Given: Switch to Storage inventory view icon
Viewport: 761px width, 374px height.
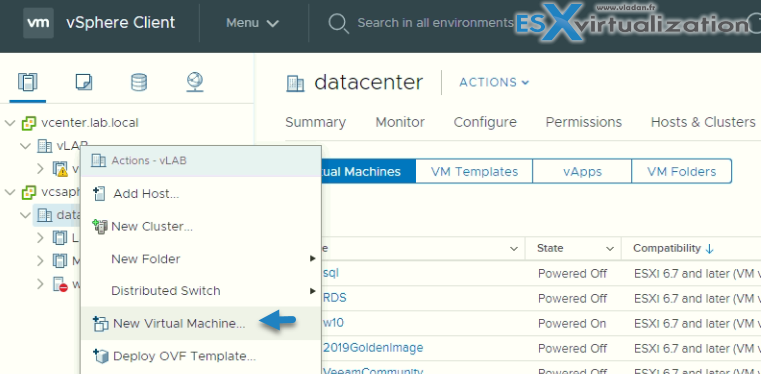Looking at the screenshot, I should coord(139,82).
